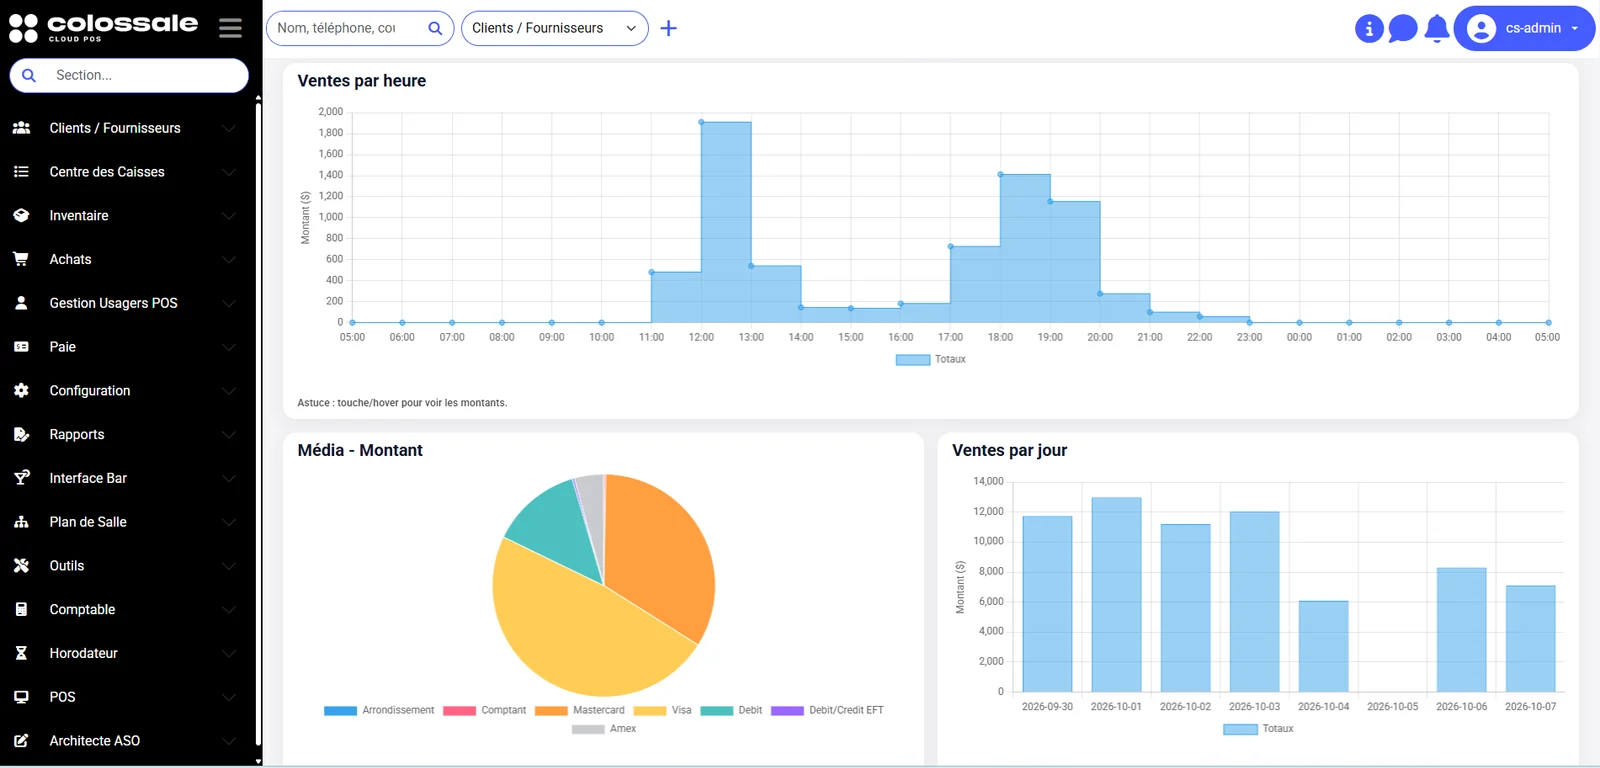The height and width of the screenshot is (768, 1600).
Task: Click the Colossale Cloud POS logo
Action: (x=103, y=28)
